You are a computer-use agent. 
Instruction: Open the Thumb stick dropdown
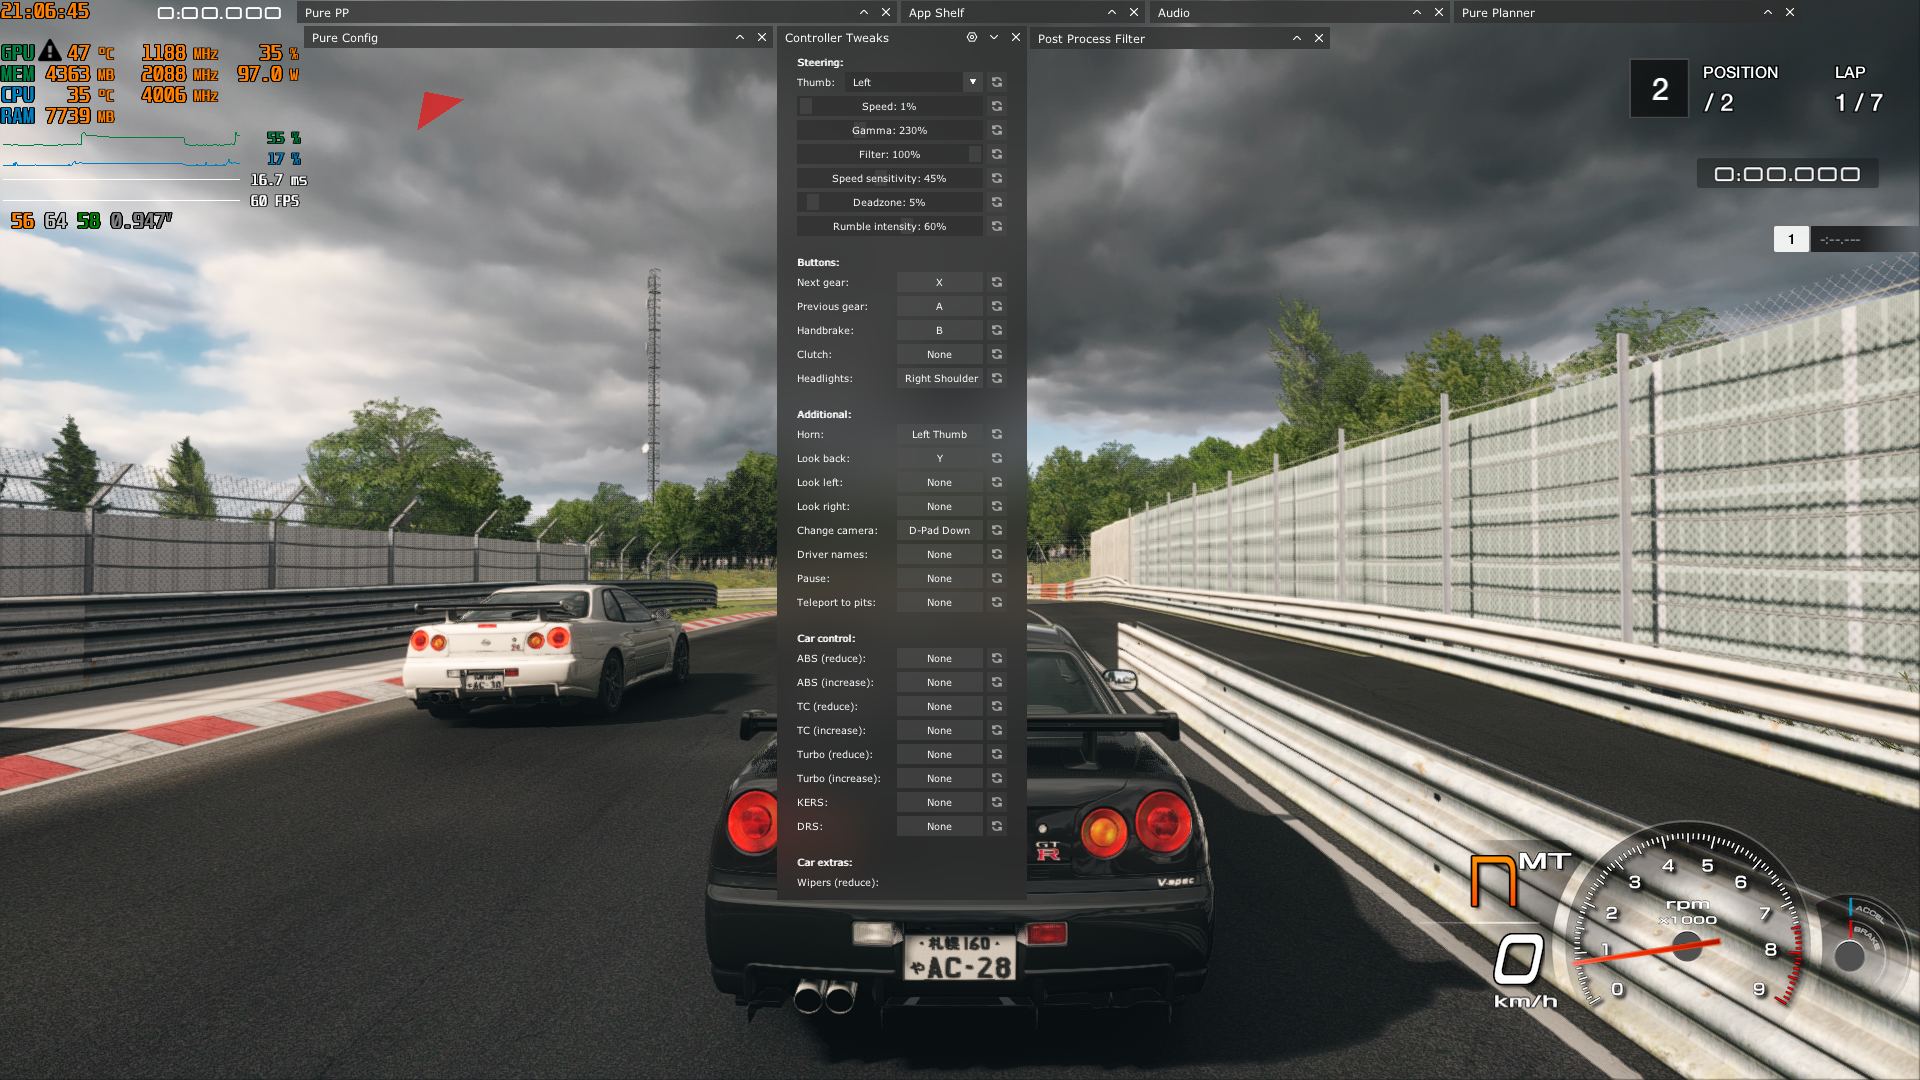(972, 82)
